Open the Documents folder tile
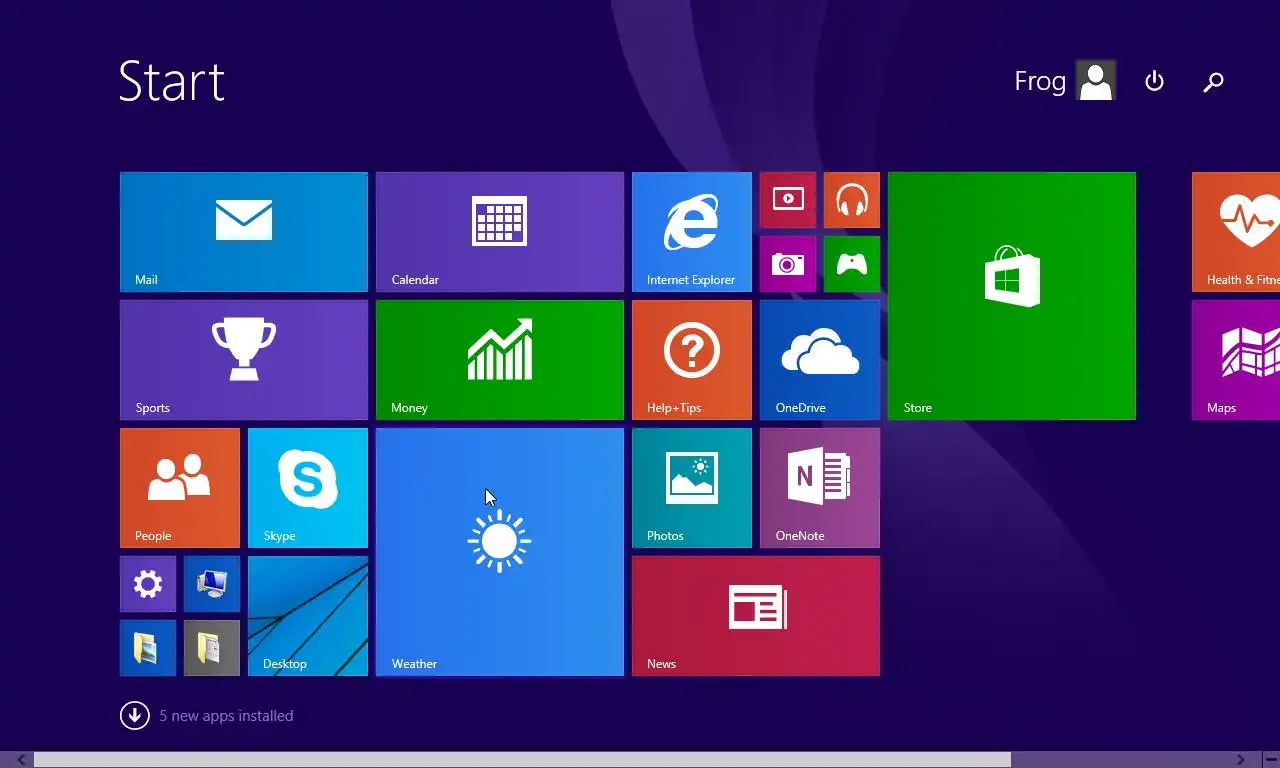 (x=212, y=648)
